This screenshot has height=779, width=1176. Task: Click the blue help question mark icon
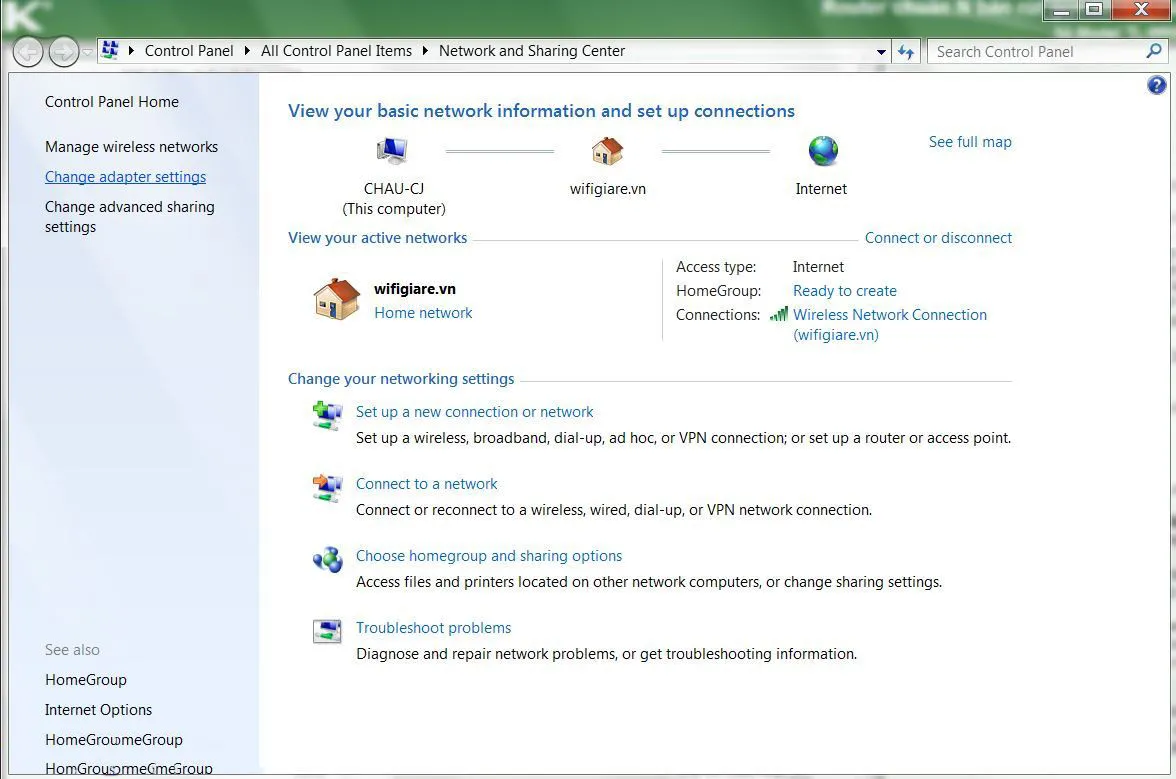click(x=1156, y=85)
